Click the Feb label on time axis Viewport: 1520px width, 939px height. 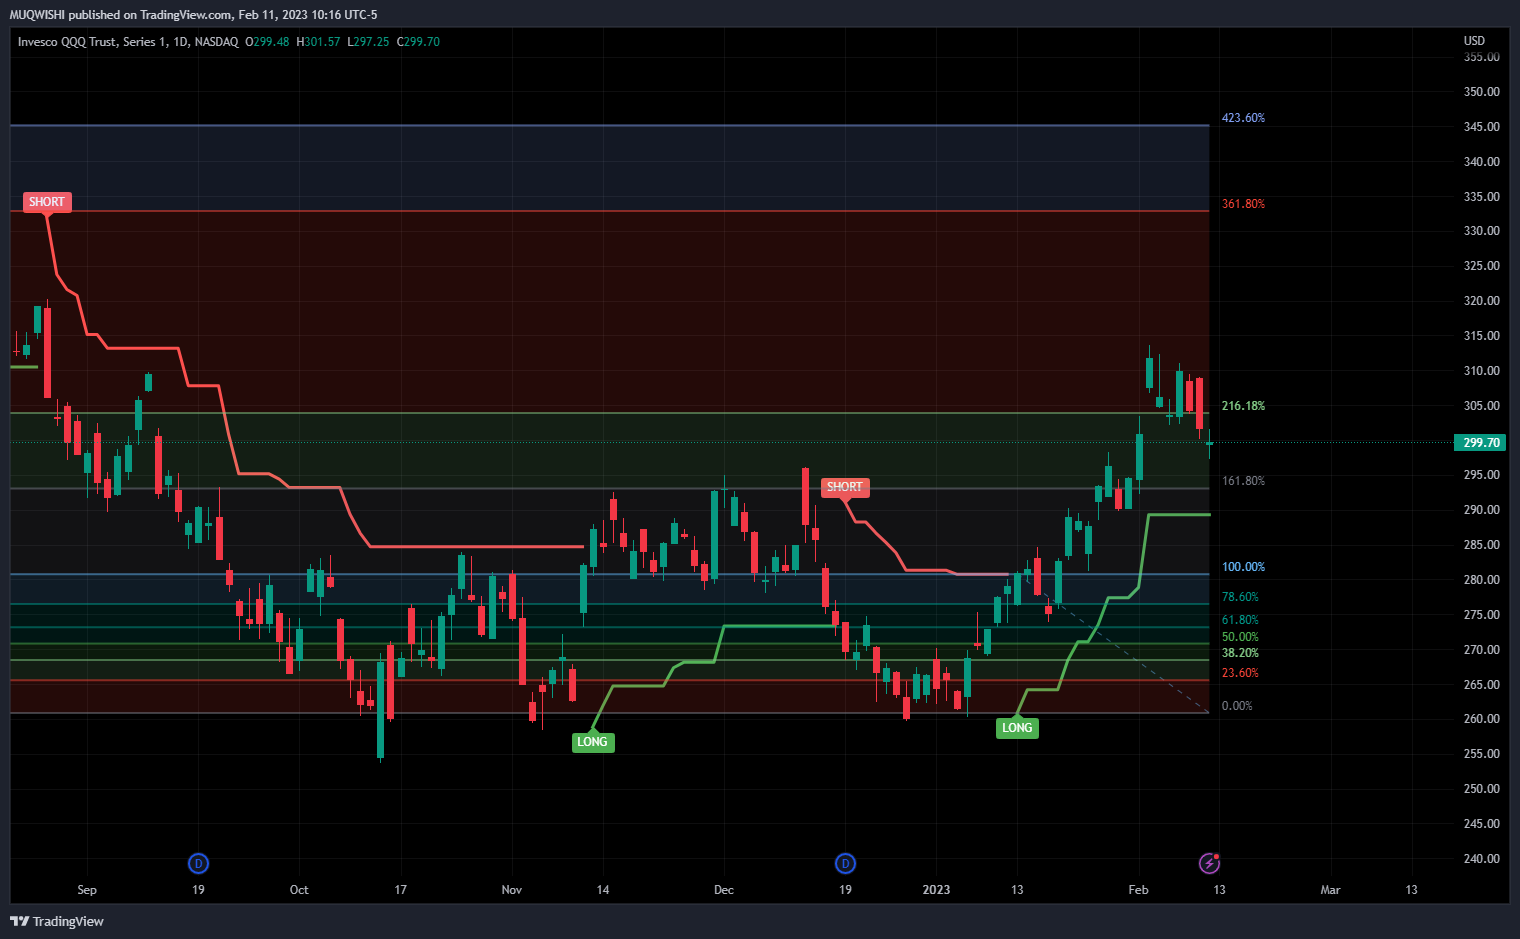pos(1138,890)
